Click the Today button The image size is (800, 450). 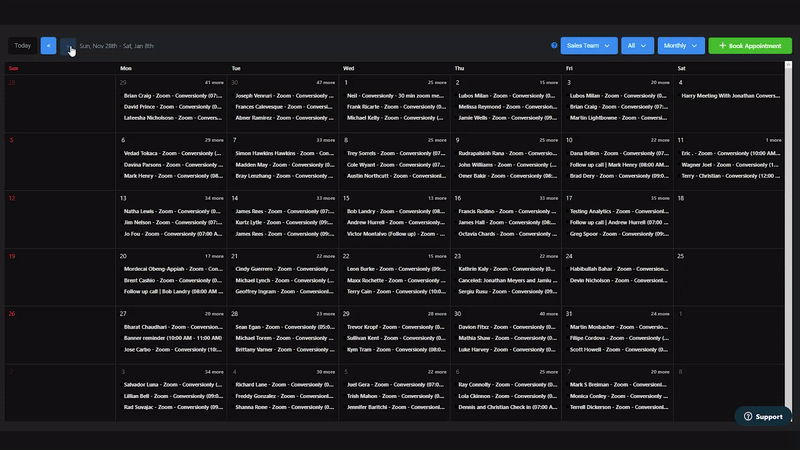(x=22, y=45)
